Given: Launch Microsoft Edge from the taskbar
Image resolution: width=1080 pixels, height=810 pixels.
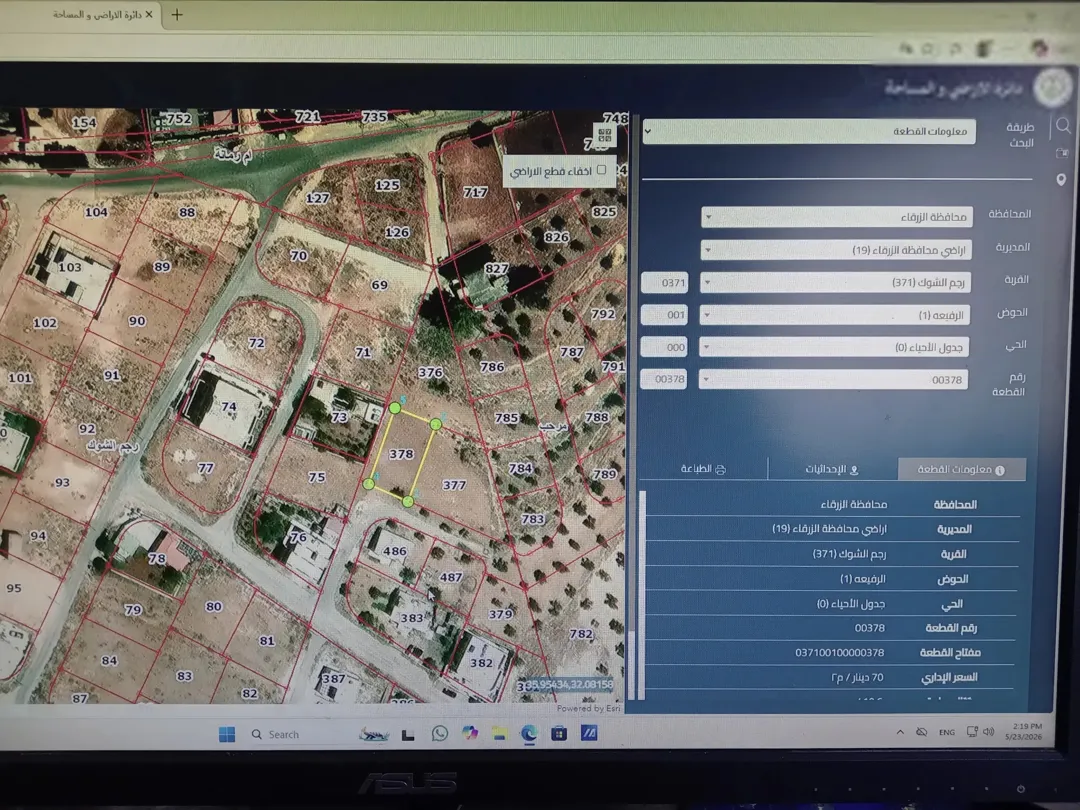Looking at the screenshot, I should (x=529, y=734).
